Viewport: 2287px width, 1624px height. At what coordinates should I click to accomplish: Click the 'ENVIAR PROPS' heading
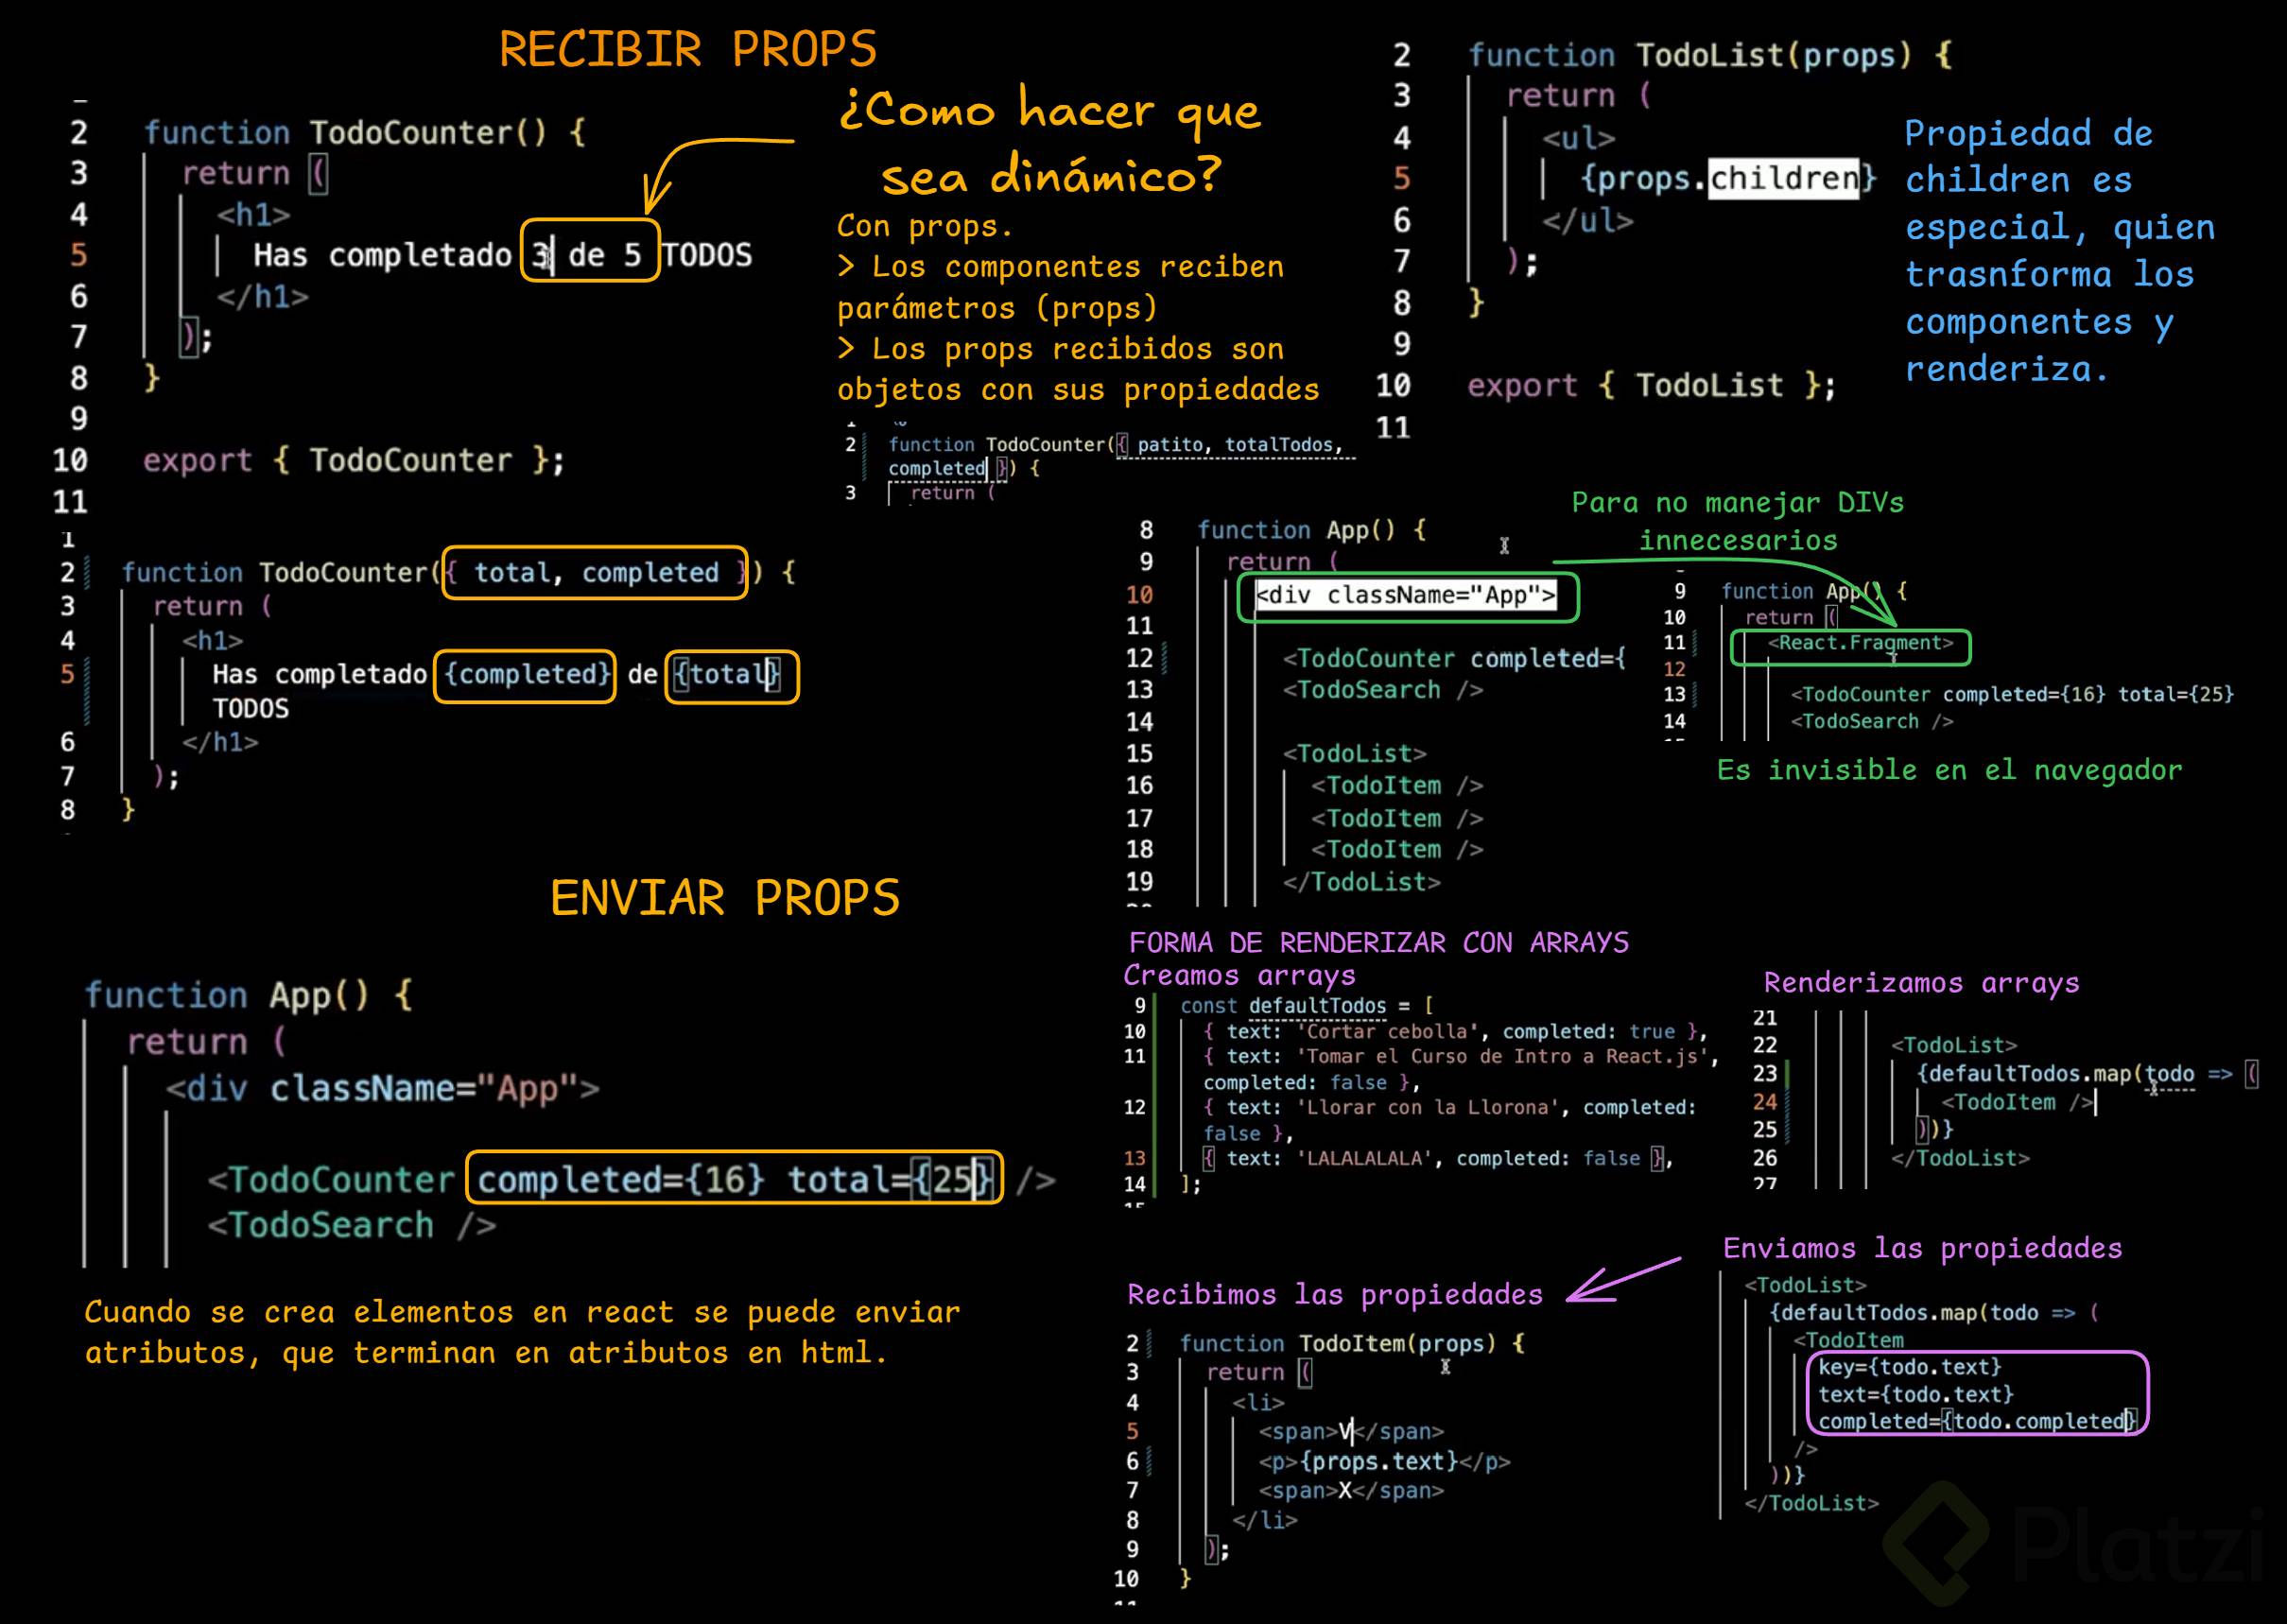(725, 898)
